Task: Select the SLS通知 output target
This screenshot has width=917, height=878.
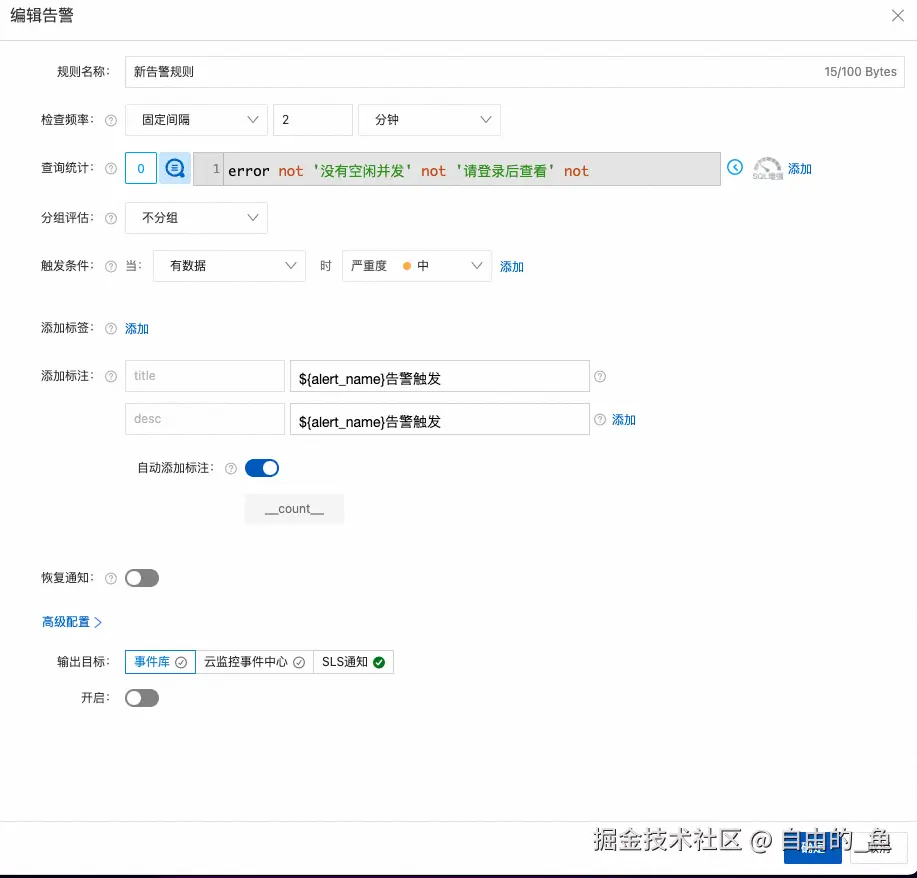Action: click(353, 662)
